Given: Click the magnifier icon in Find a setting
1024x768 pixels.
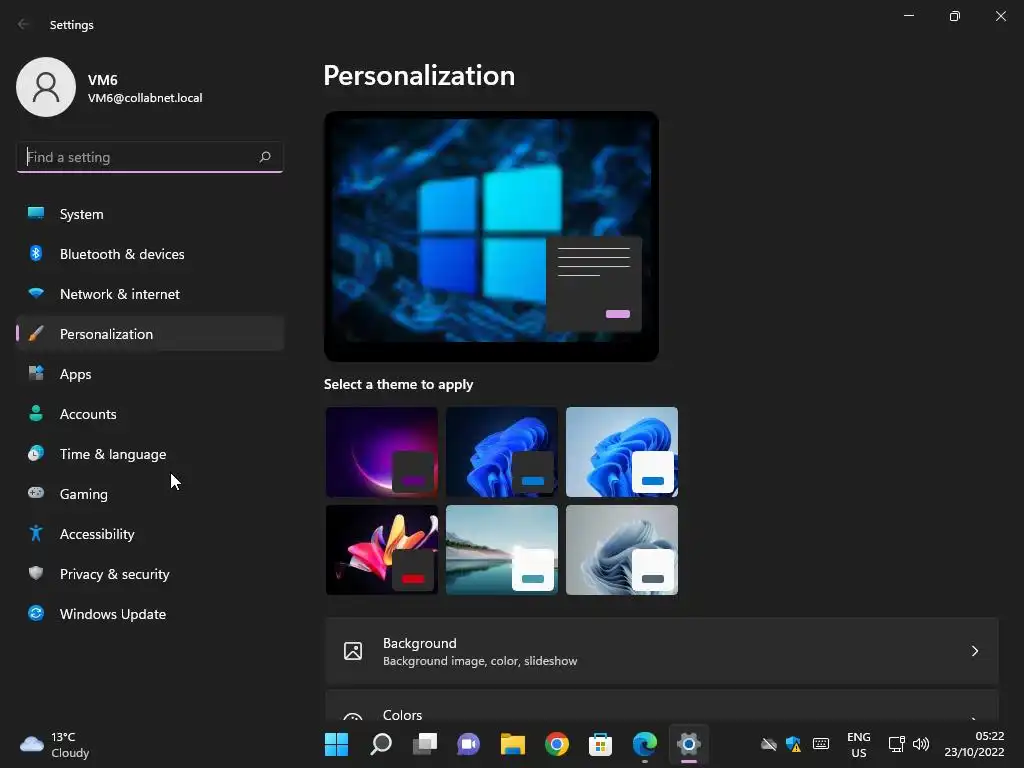Looking at the screenshot, I should 264,157.
